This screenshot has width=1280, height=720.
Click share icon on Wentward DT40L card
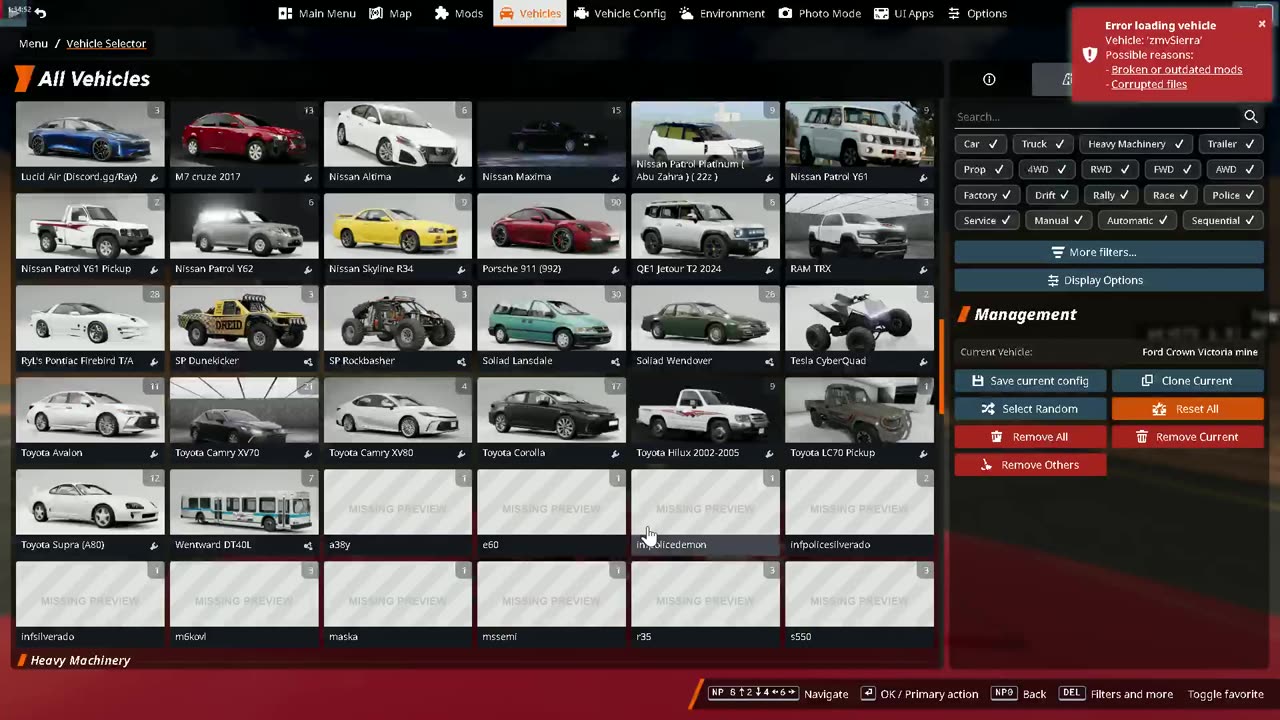point(308,545)
